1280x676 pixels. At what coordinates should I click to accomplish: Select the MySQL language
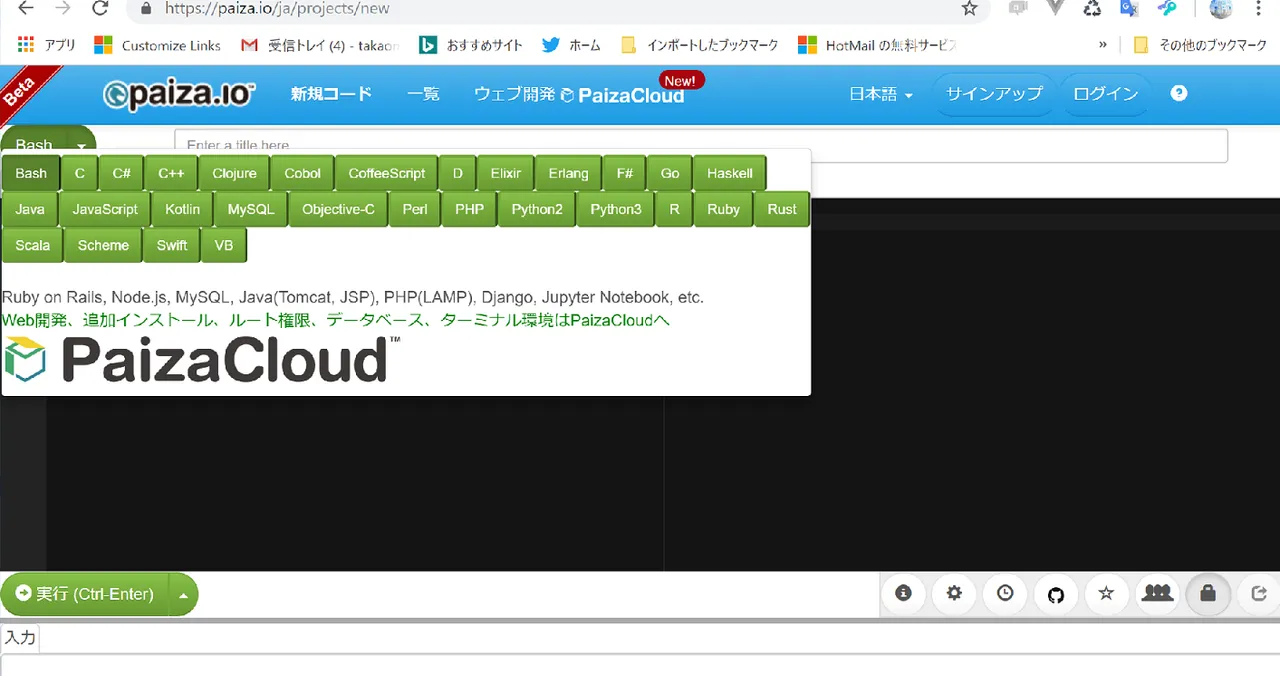point(251,209)
